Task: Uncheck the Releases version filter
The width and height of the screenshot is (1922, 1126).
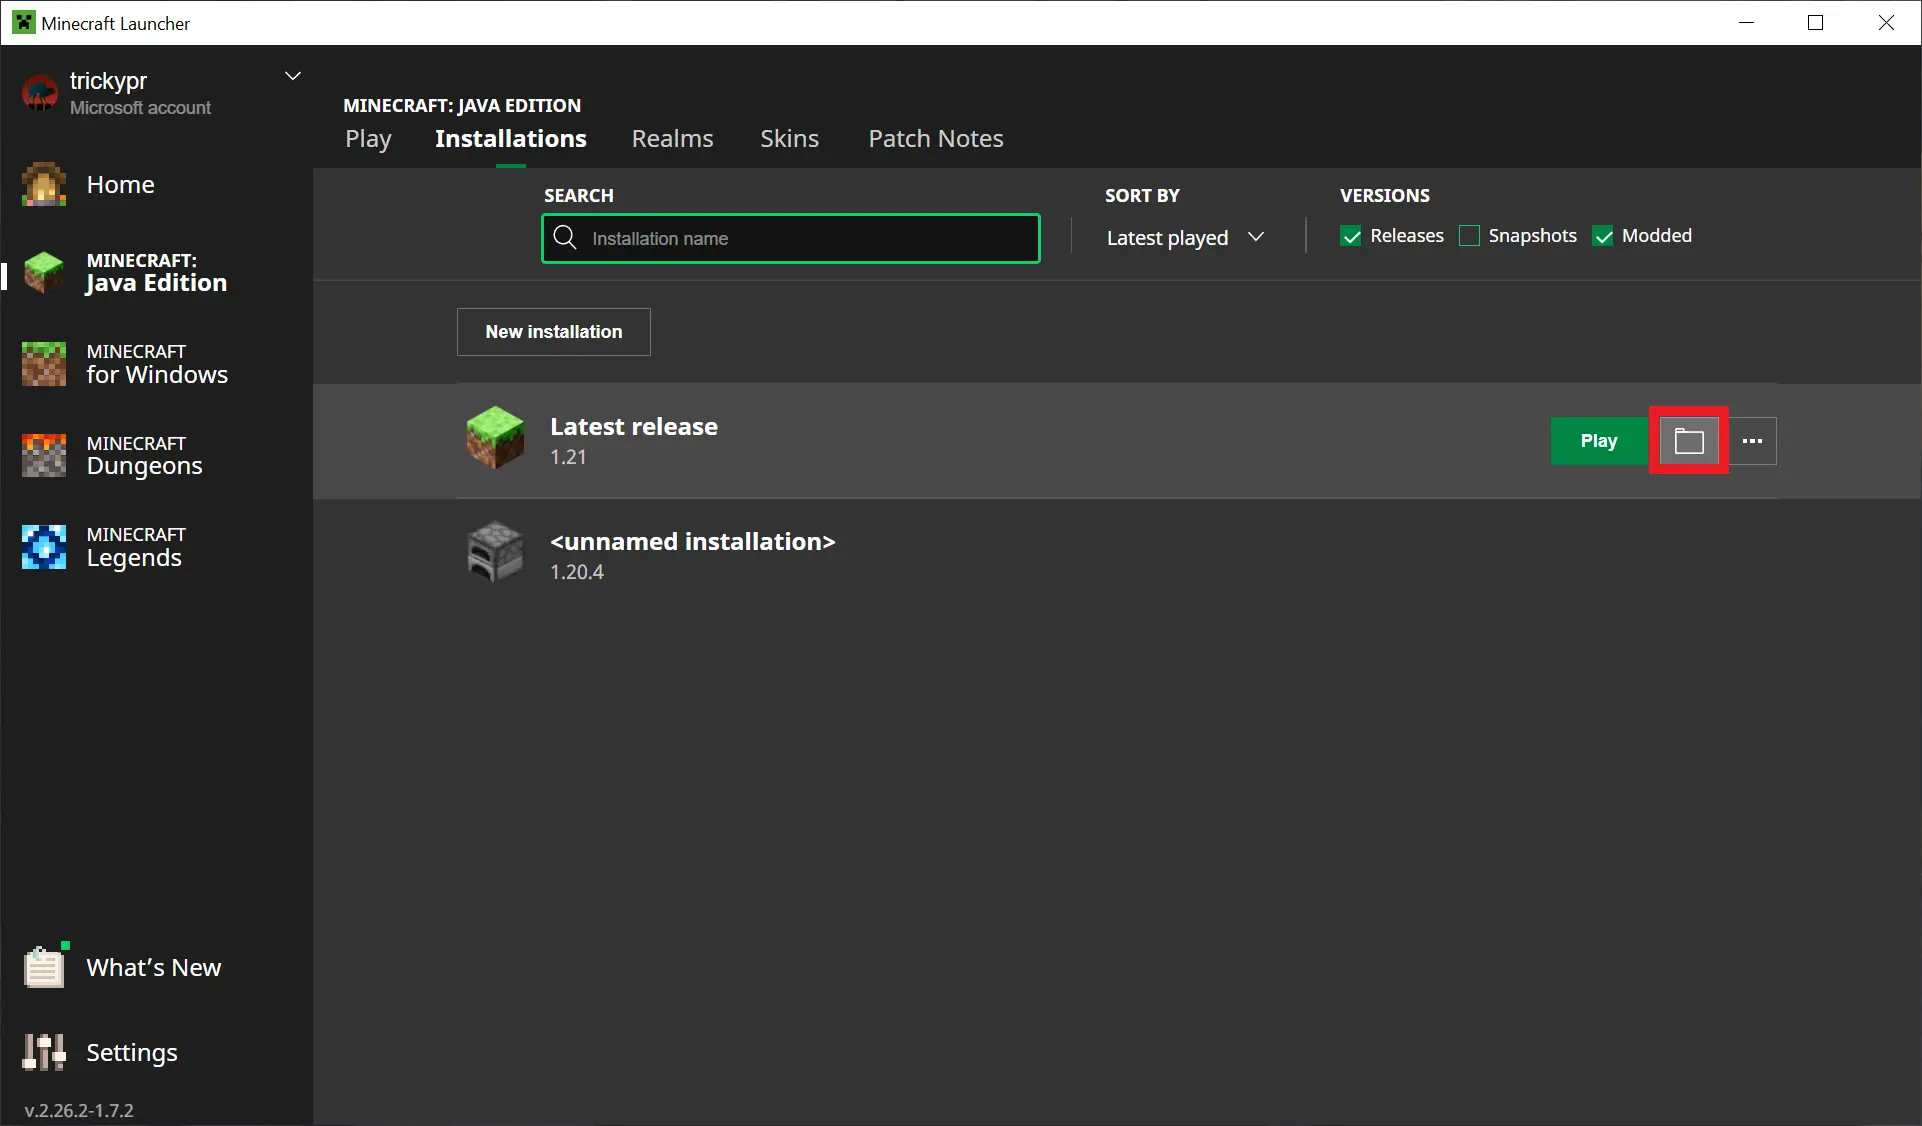Action: [x=1351, y=236]
